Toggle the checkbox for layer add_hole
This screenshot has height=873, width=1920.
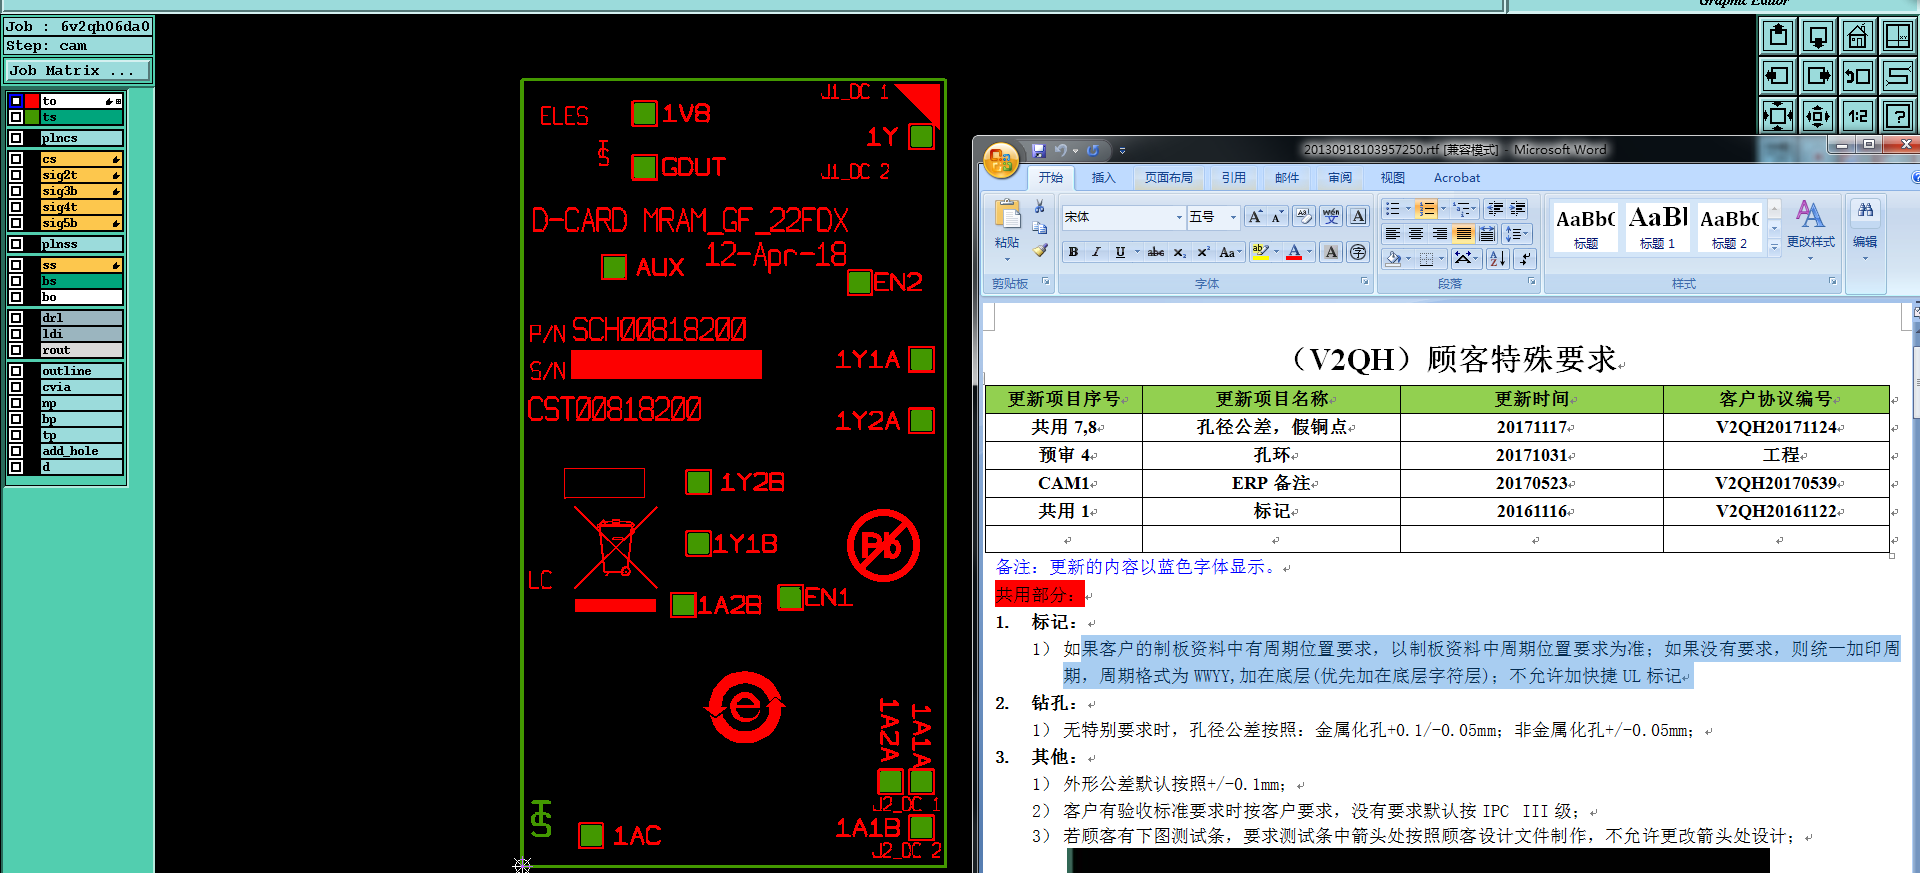tap(16, 451)
